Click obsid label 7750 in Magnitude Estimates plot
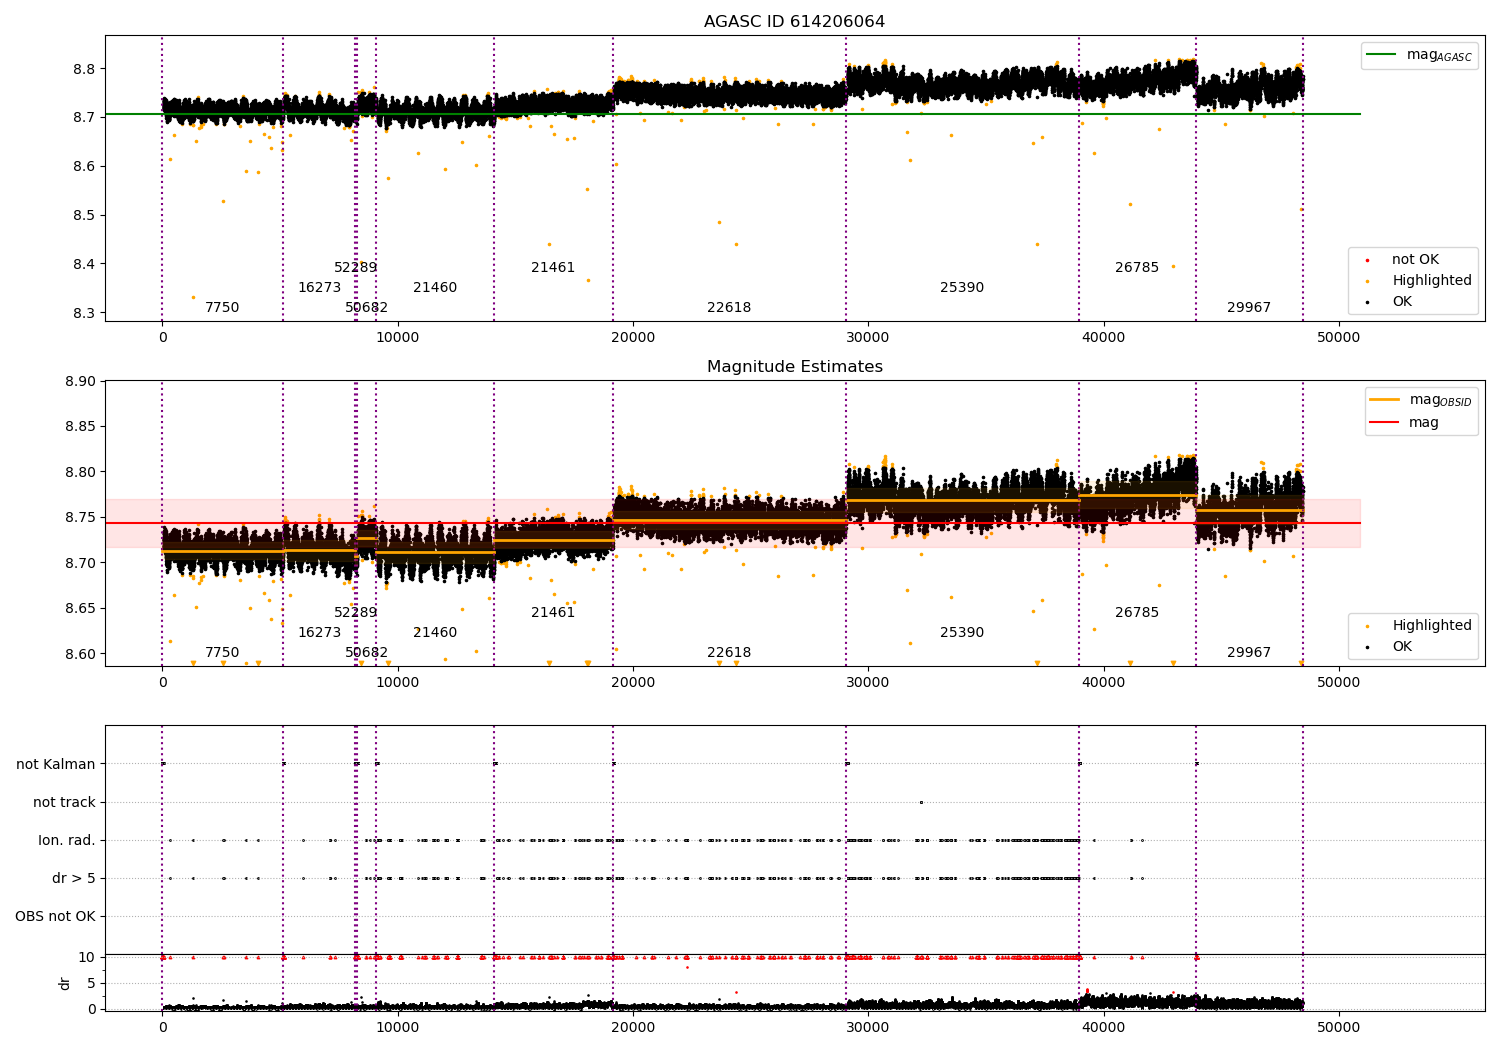This screenshot has height=1050, width=1500. [x=222, y=653]
